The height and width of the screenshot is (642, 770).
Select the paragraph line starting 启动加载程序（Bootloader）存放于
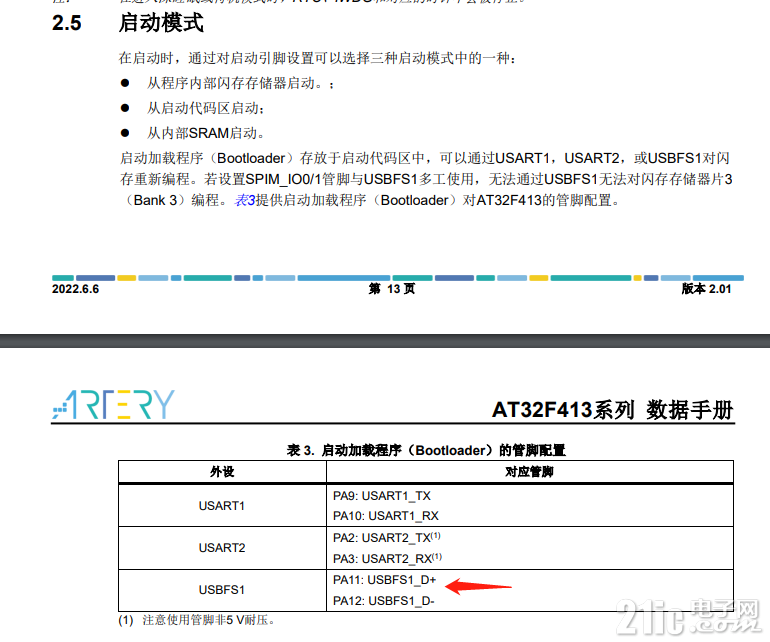click(x=425, y=158)
